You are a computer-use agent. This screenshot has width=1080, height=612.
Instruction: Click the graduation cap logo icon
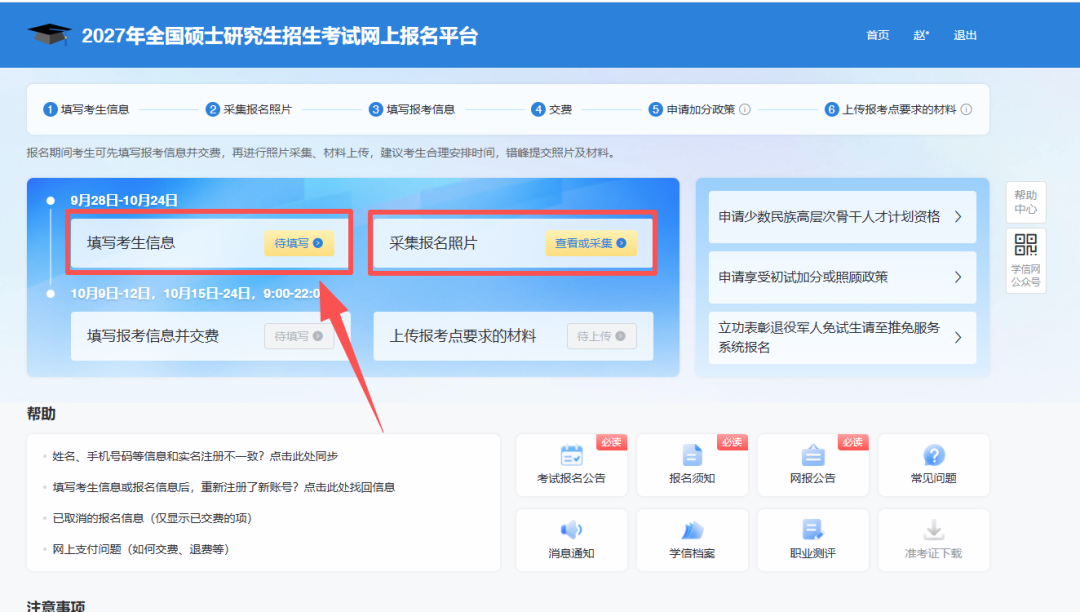tap(49, 34)
